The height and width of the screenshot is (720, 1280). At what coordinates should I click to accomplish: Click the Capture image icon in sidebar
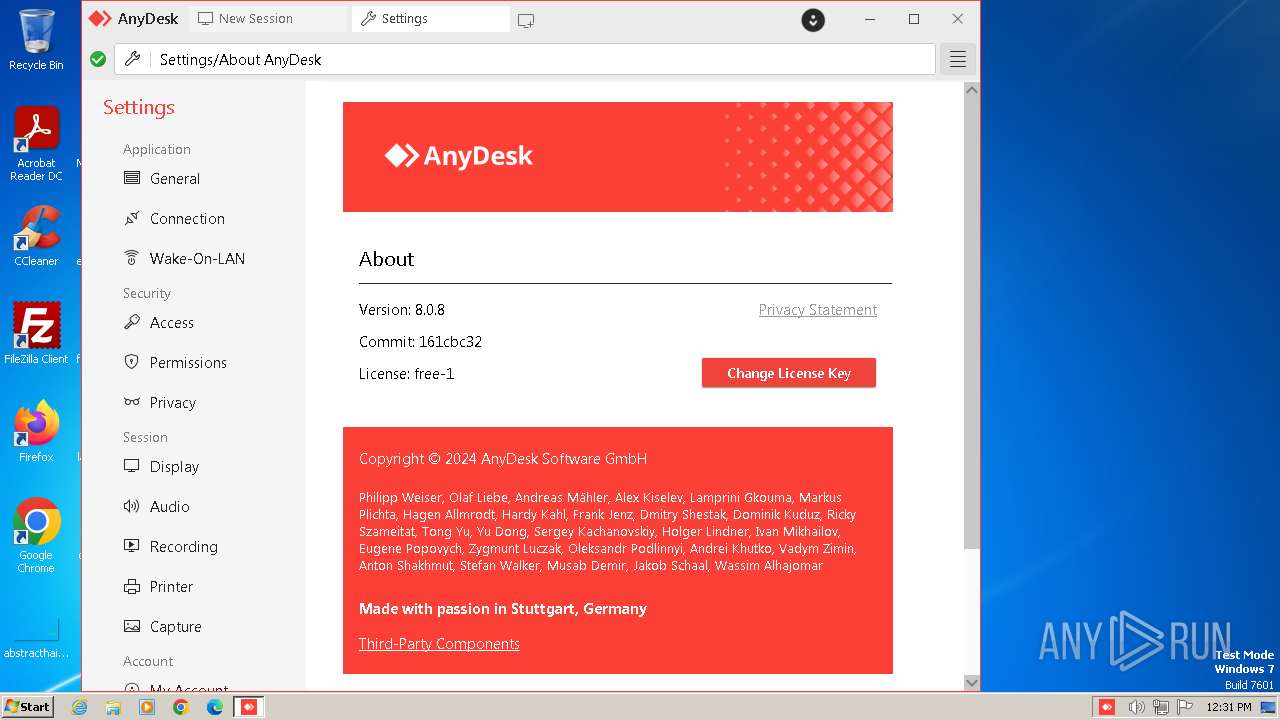(x=131, y=626)
